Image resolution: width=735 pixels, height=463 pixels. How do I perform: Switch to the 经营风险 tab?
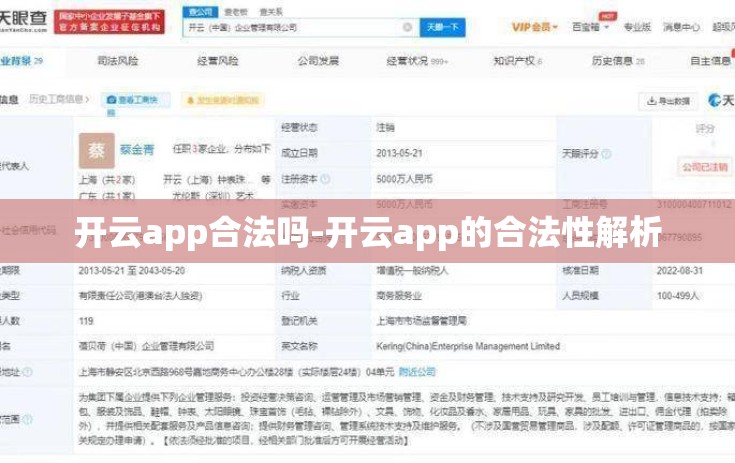click(218, 61)
